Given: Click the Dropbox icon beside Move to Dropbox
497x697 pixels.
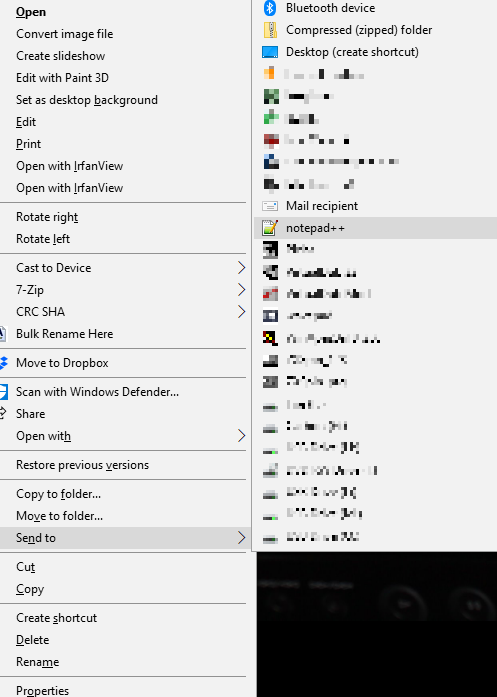Looking at the screenshot, I should (4, 363).
